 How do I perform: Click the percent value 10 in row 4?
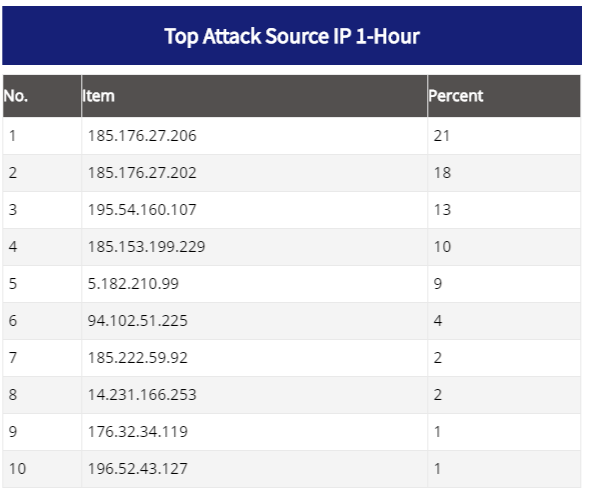click(442, 247)
